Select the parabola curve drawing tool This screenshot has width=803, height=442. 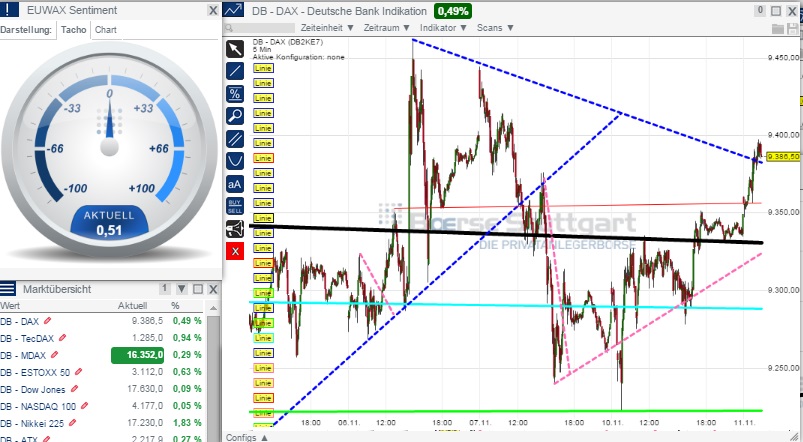[x=235, y=161]
